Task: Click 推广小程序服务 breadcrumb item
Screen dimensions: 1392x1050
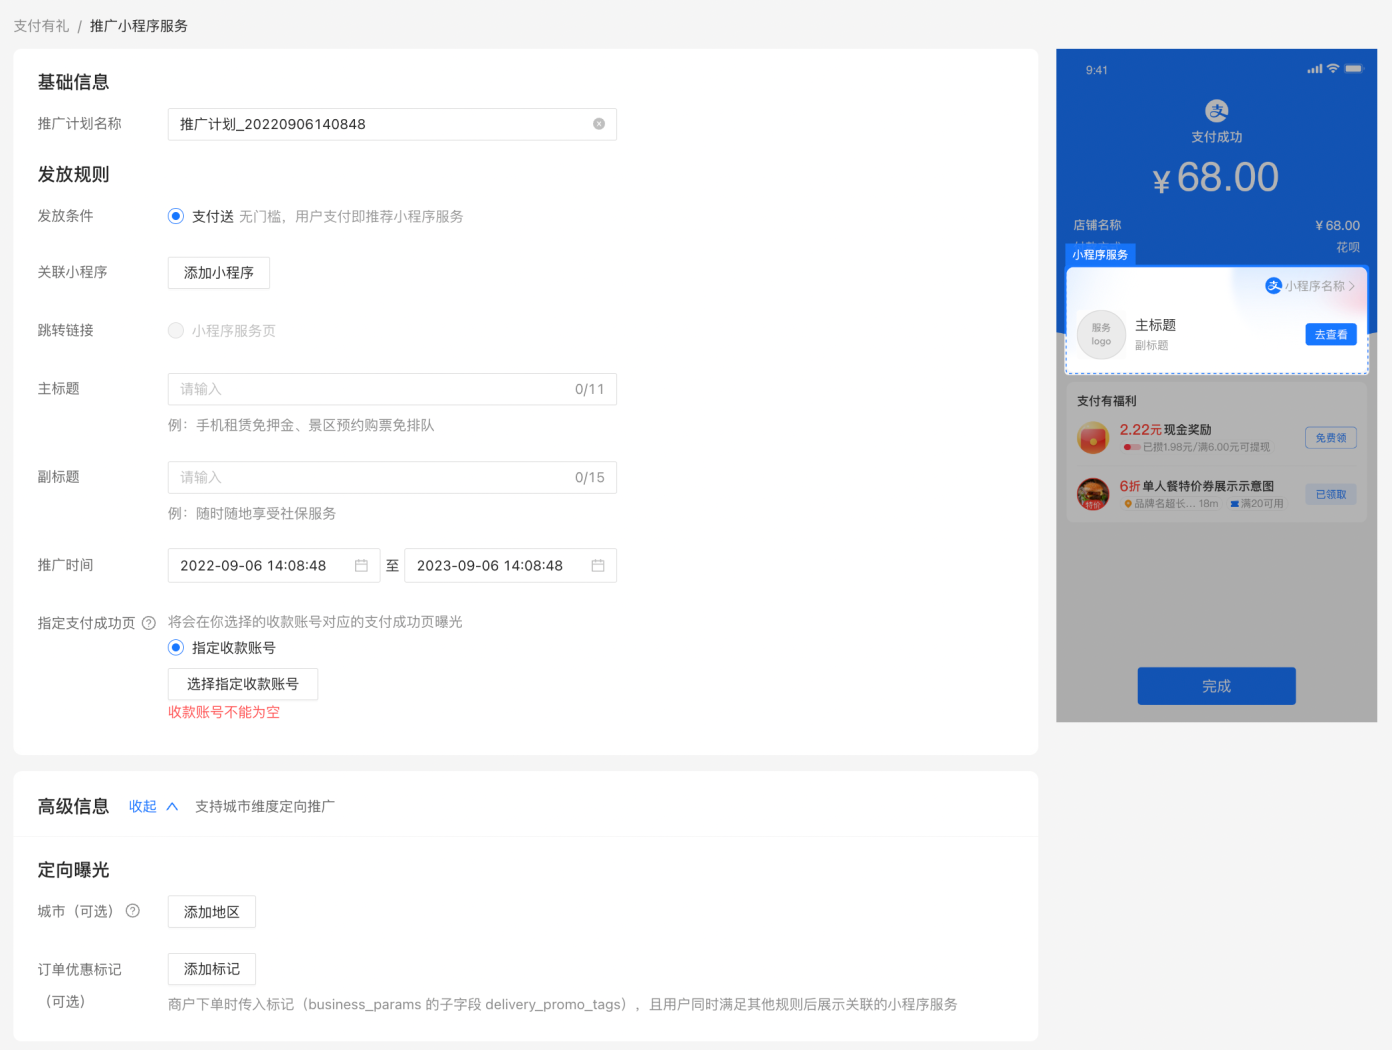Action: [139, 26]
